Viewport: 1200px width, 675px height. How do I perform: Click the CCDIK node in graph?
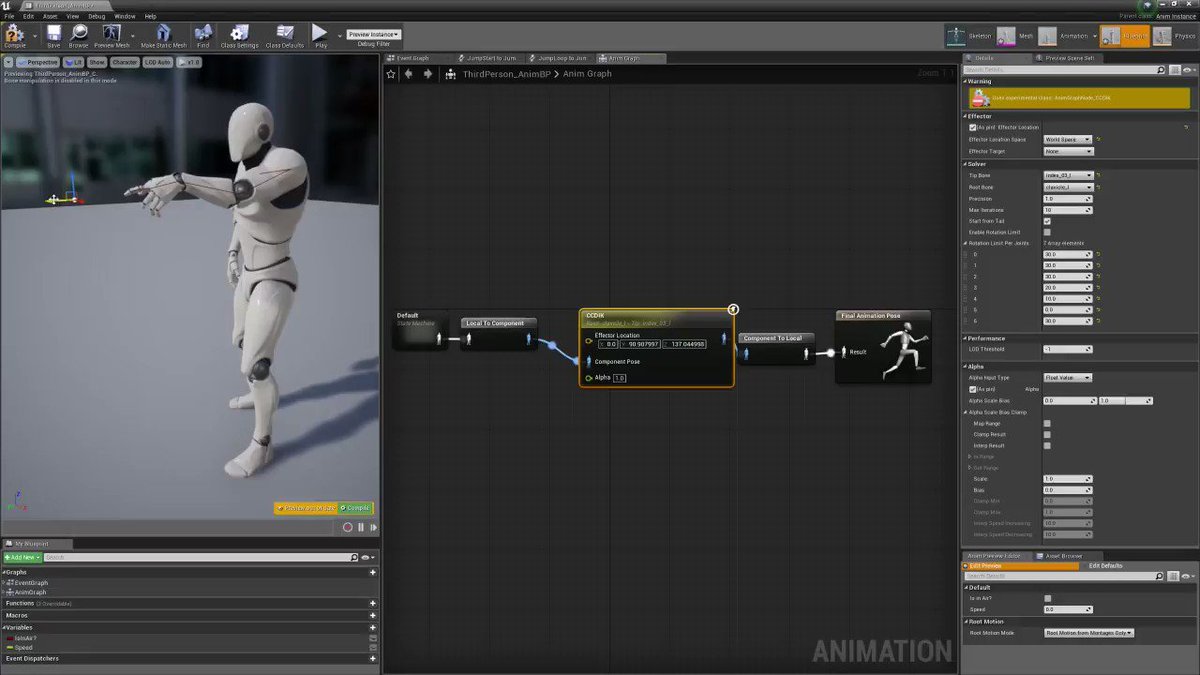click(656, 348)
